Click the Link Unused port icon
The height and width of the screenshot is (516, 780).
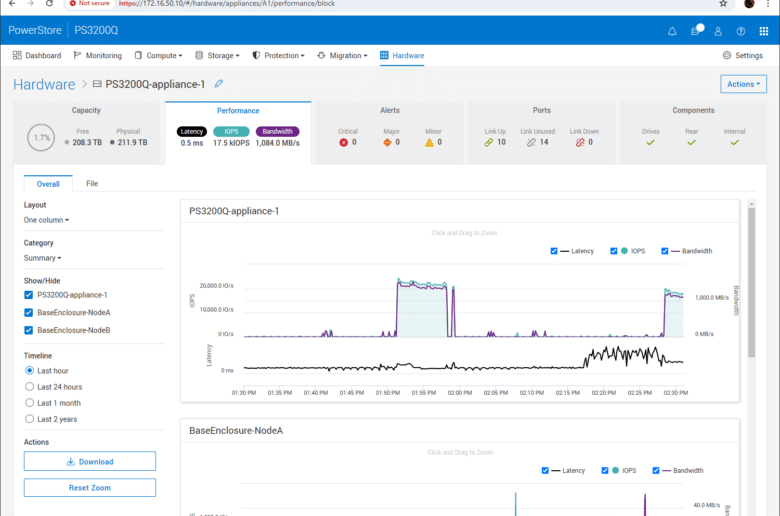pos(531,143)
